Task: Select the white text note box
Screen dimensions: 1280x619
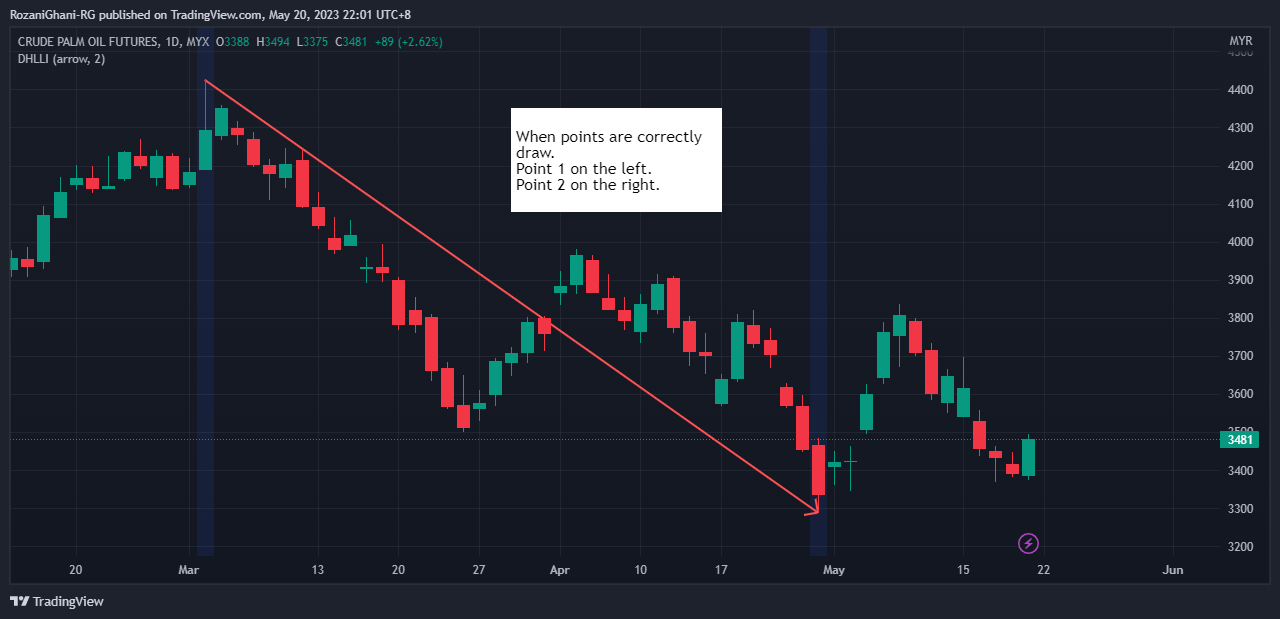Action: (x=616, y=160)
